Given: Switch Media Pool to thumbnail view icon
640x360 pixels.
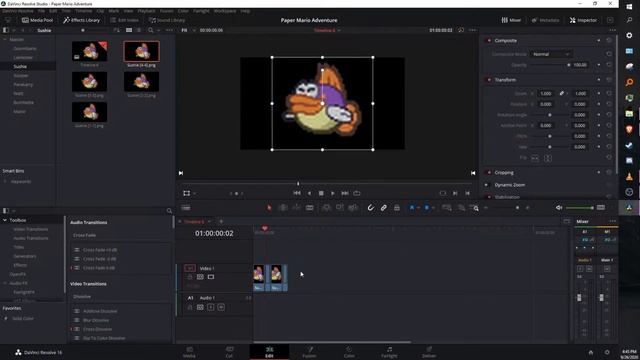Looking at the screenshot, I should 129,30.
